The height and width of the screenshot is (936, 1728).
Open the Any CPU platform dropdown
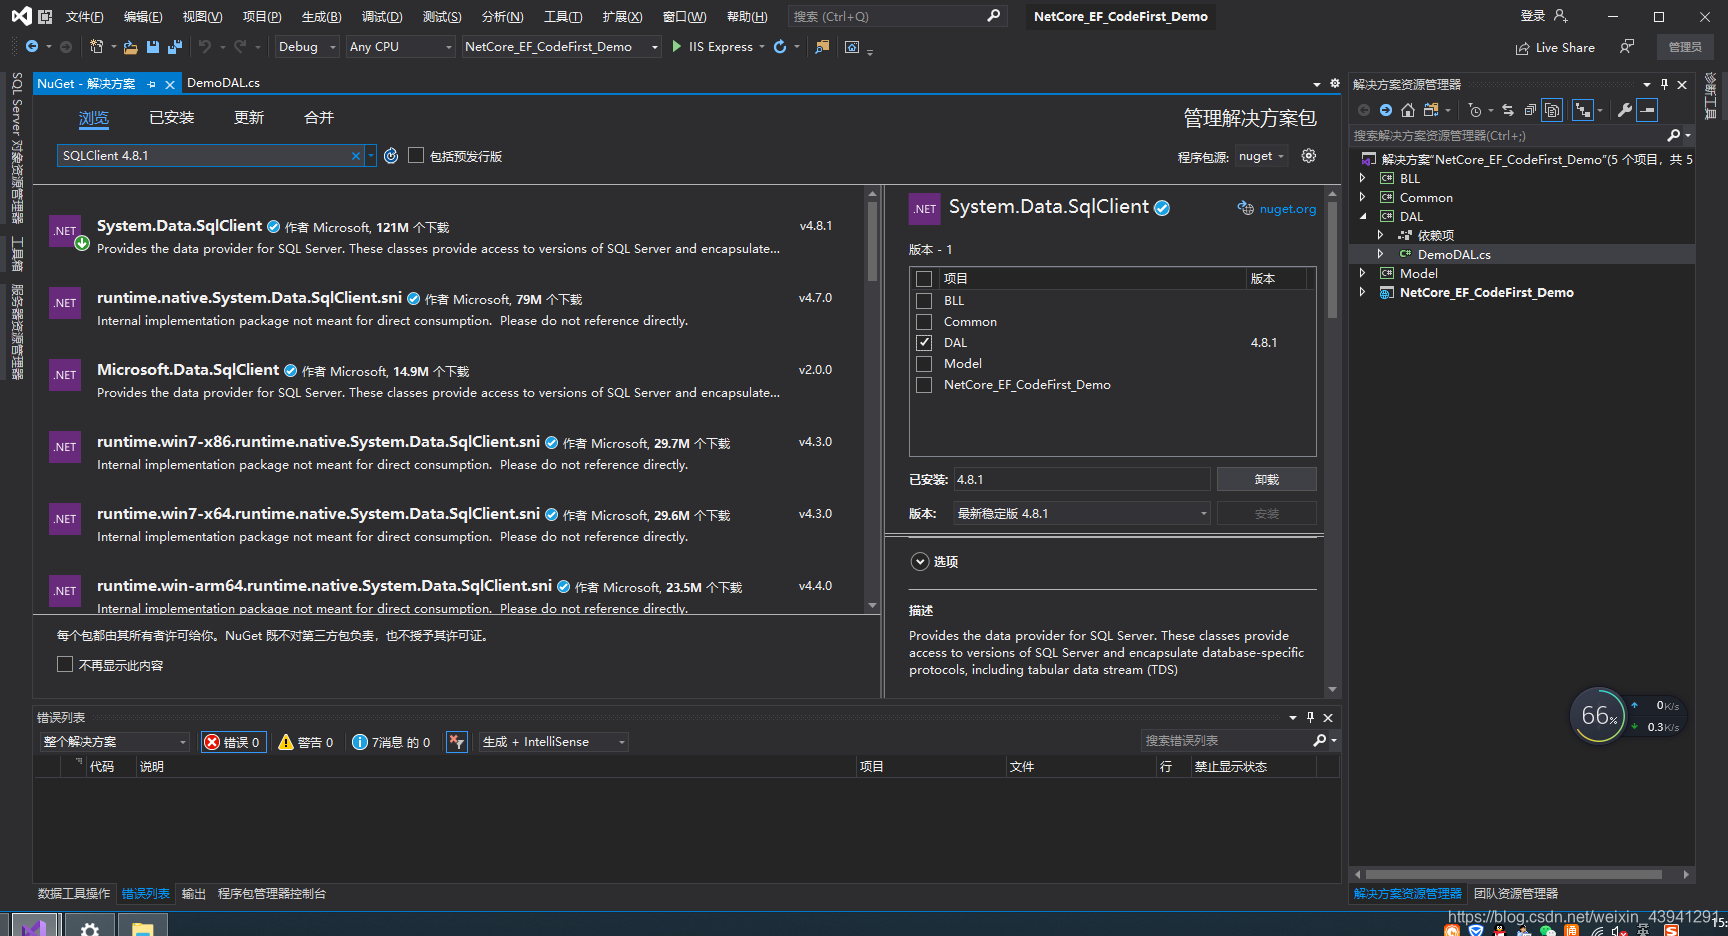pyautogui.click(x=400, y=47)
